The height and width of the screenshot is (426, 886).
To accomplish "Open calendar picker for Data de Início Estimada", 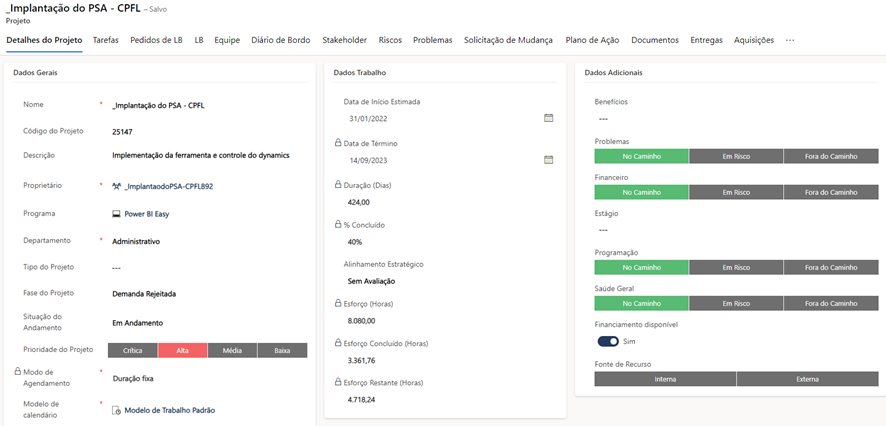I will click(548, 118).
